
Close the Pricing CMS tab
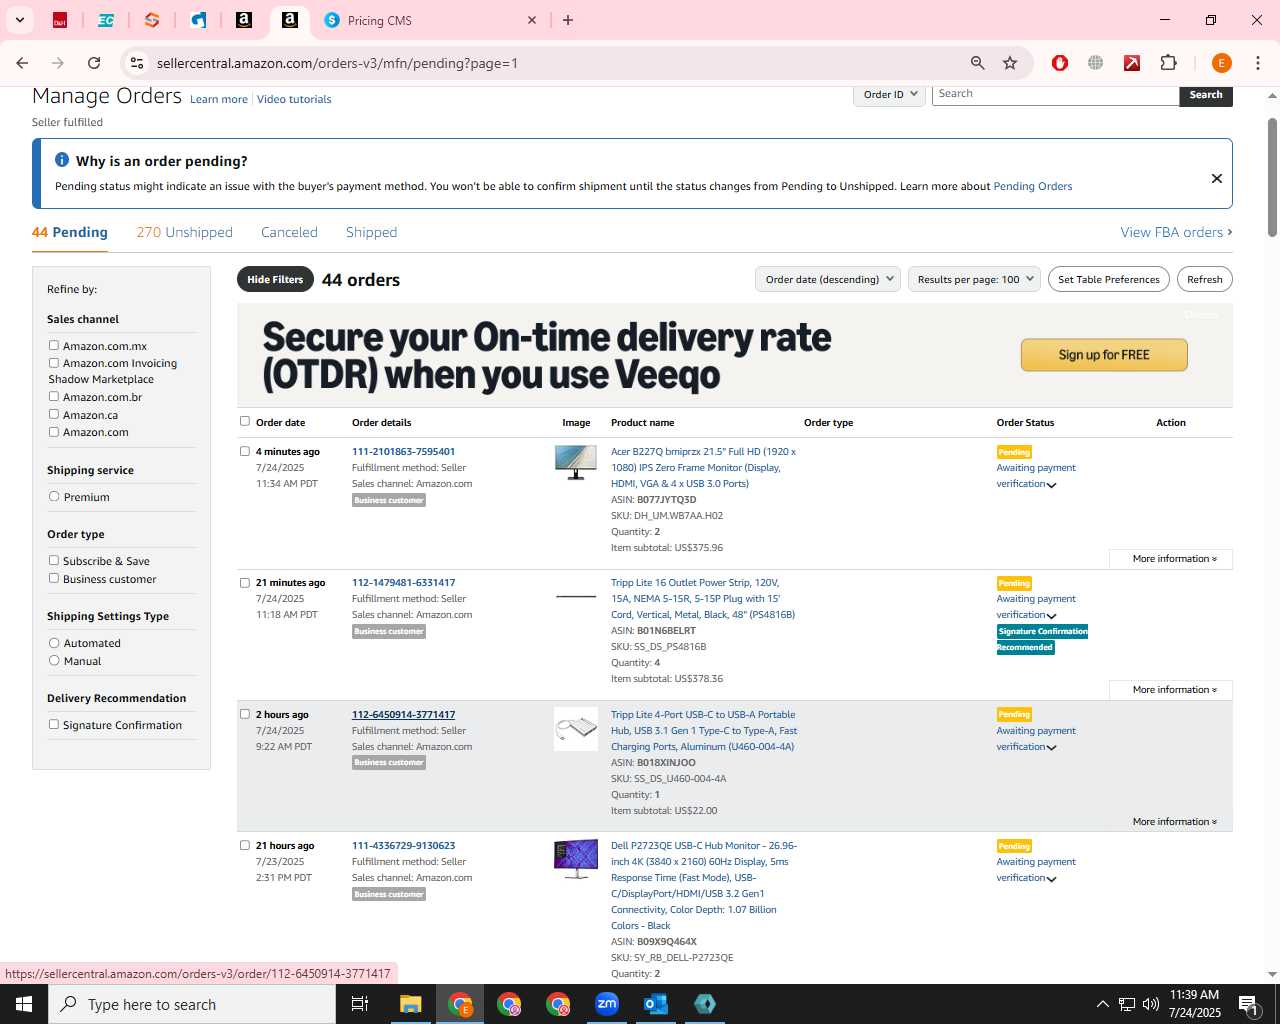coord(532,20)
